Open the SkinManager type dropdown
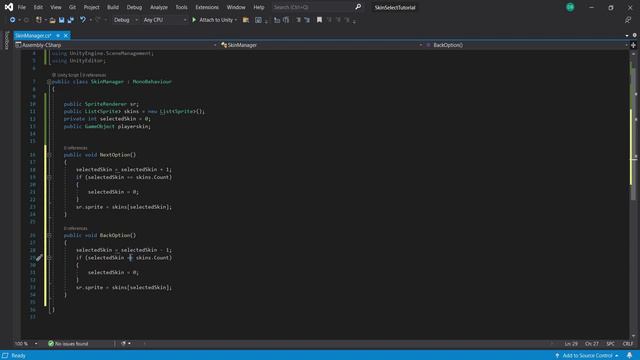The height and width of the screenshot is (360, 640). tap(321, 45)
